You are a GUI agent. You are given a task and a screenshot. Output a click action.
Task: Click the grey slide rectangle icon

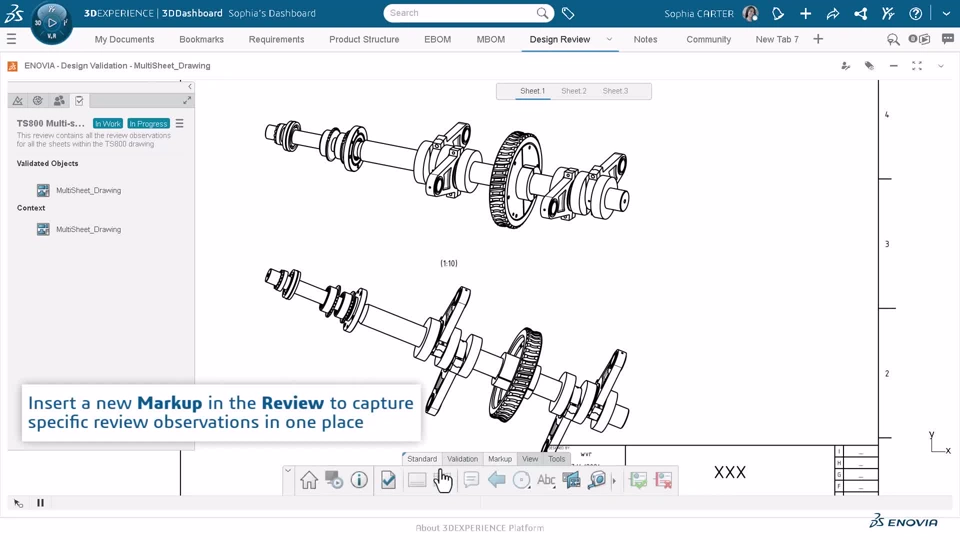click(417, 481)
